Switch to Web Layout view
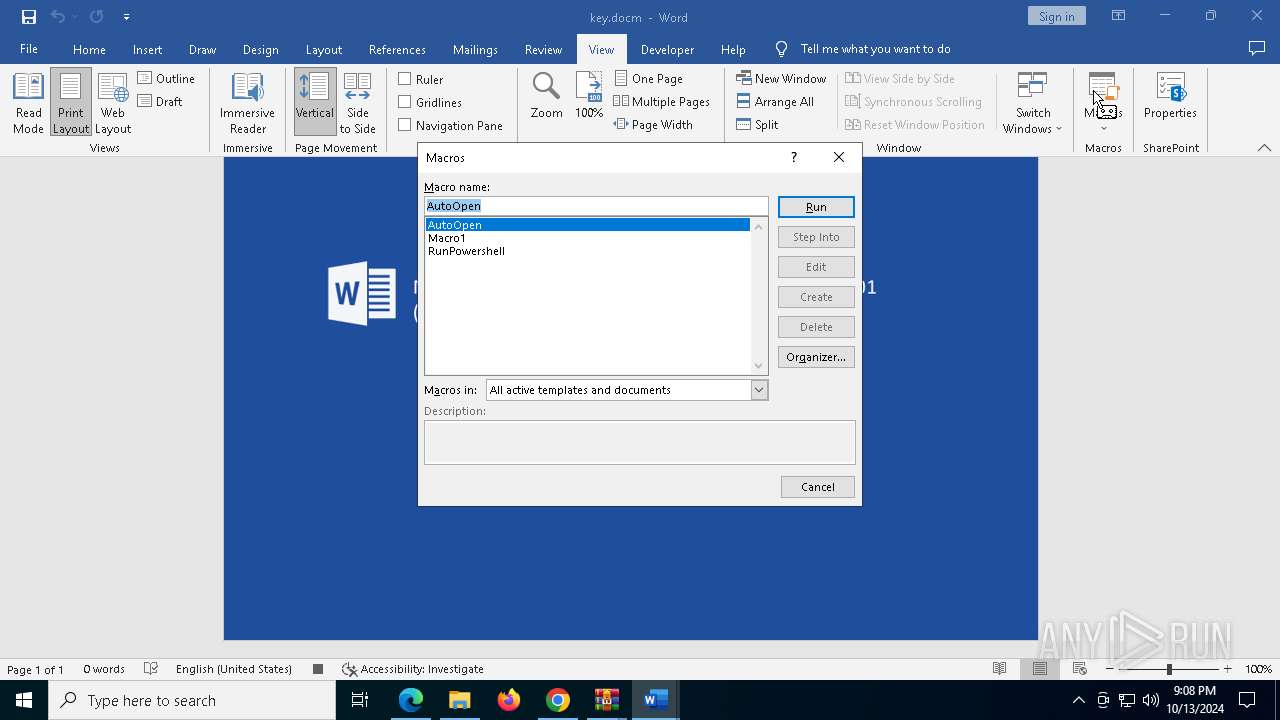Image resolution: width=1280 pixels, height=720 pixels. pos(113,103)
